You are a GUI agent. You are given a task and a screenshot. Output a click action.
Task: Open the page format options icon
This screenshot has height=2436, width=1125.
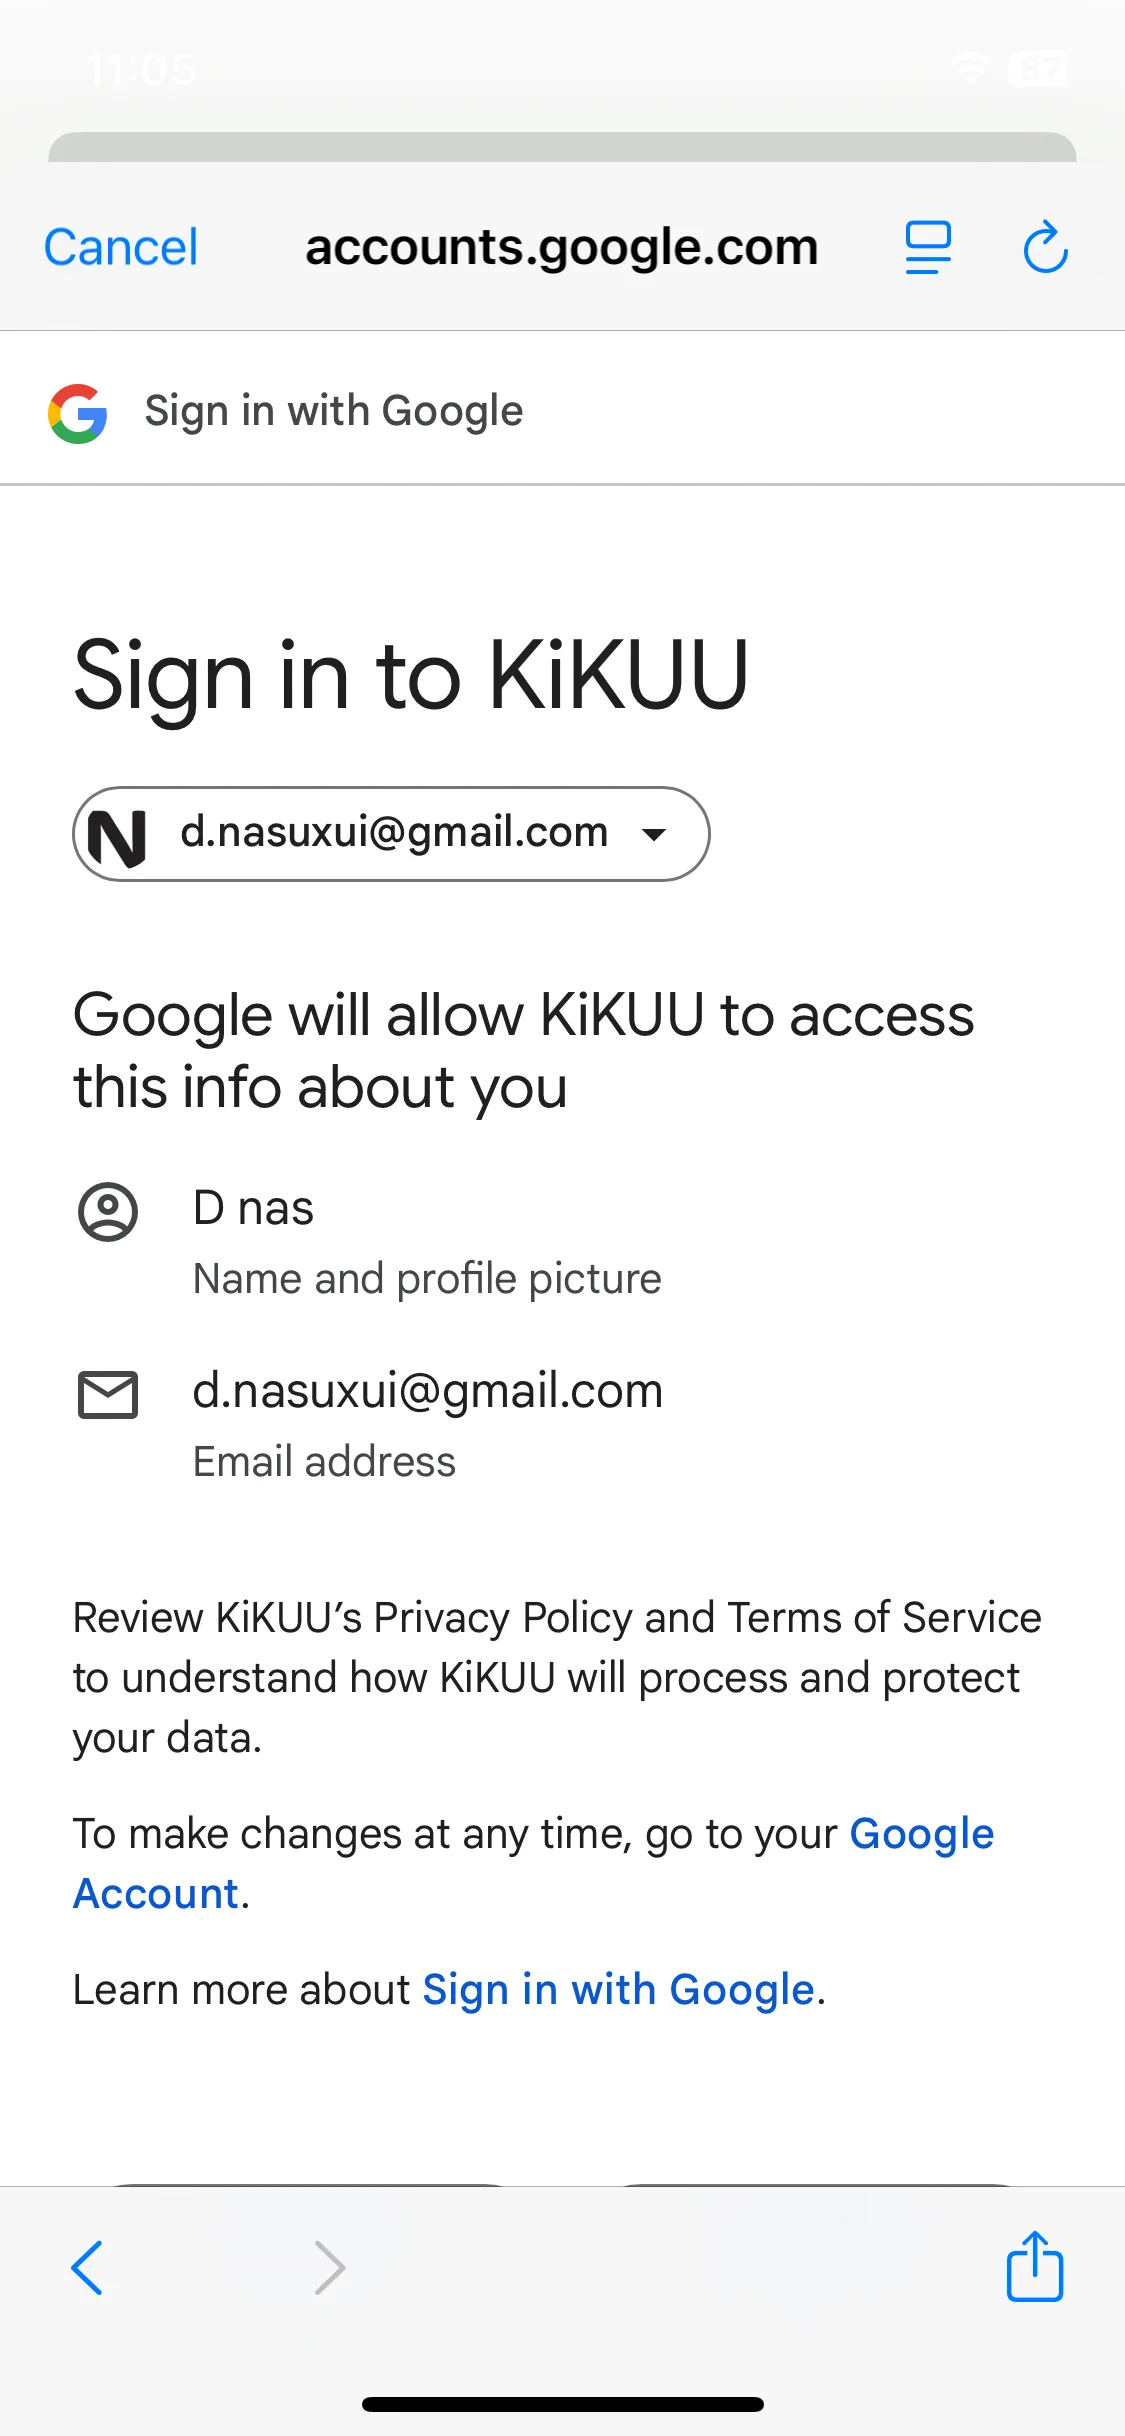coord(928,247)
